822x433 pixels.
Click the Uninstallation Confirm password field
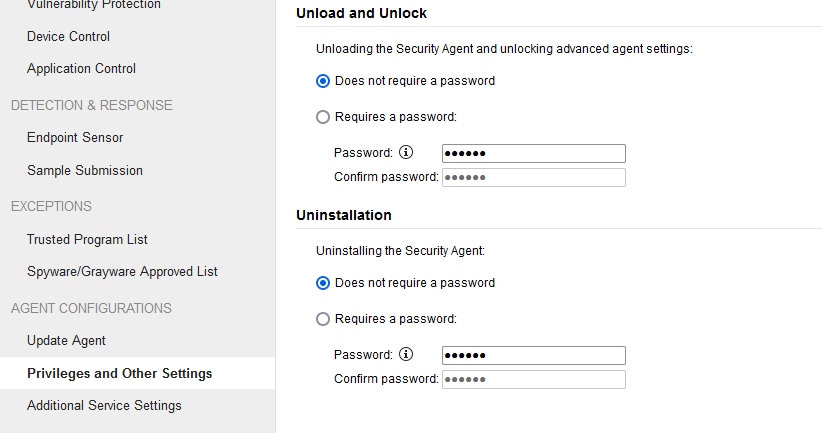534,380
